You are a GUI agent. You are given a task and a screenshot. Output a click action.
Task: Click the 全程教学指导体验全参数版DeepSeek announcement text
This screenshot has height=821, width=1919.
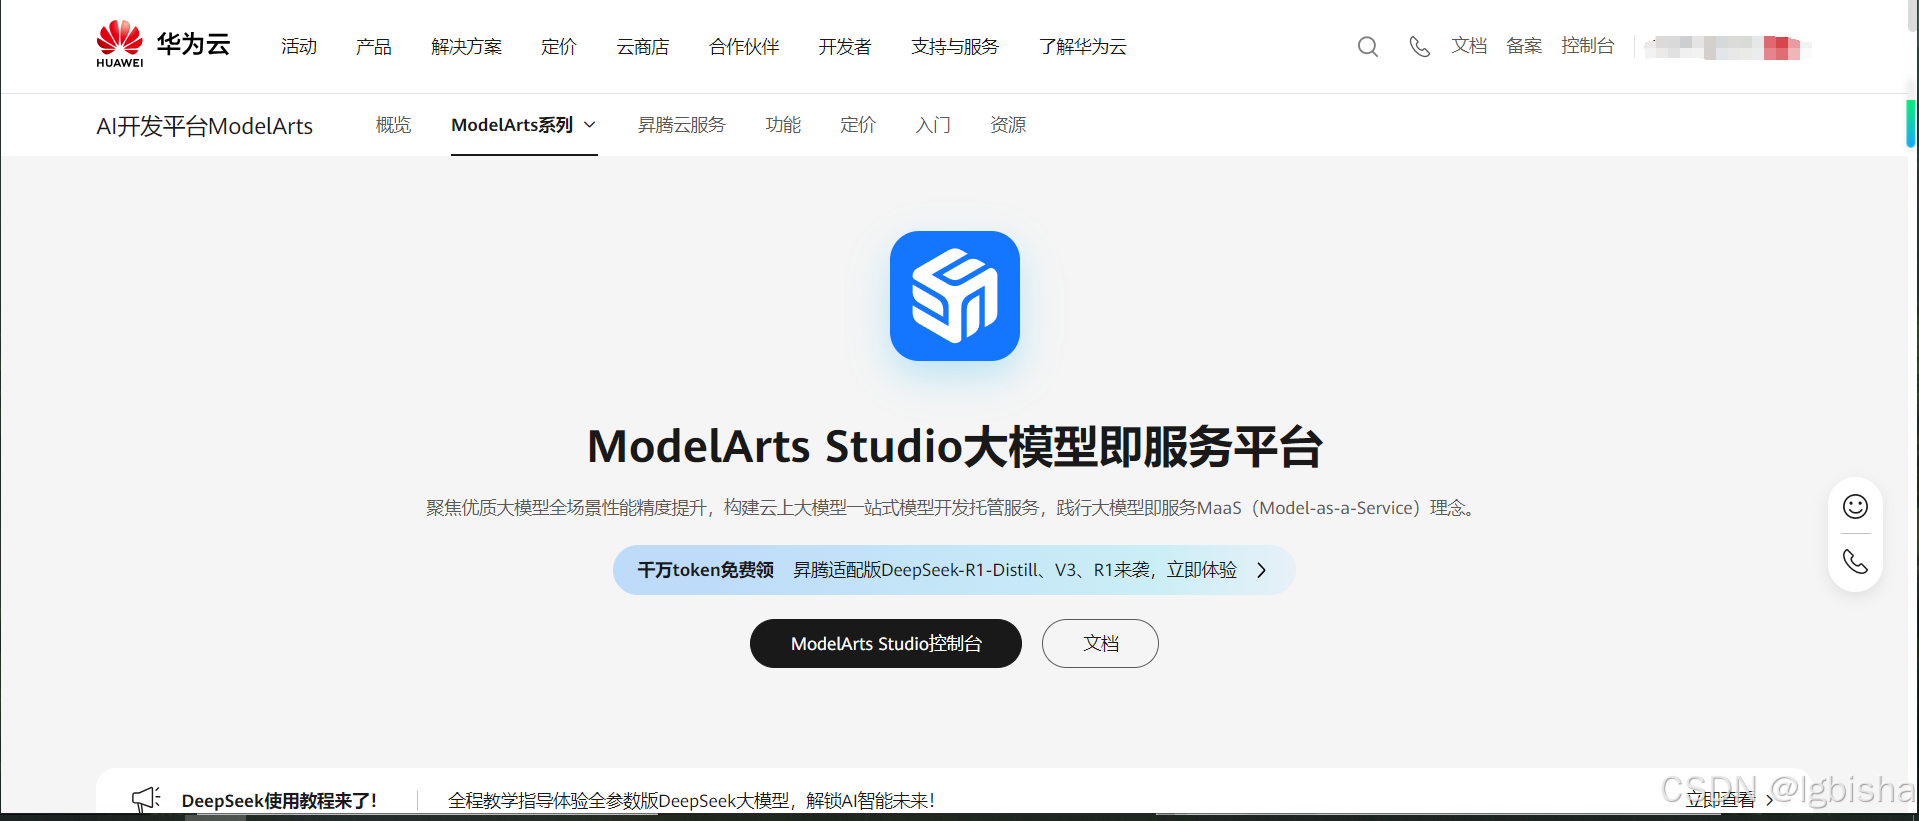pyautogui.click(x=691, y=800)
